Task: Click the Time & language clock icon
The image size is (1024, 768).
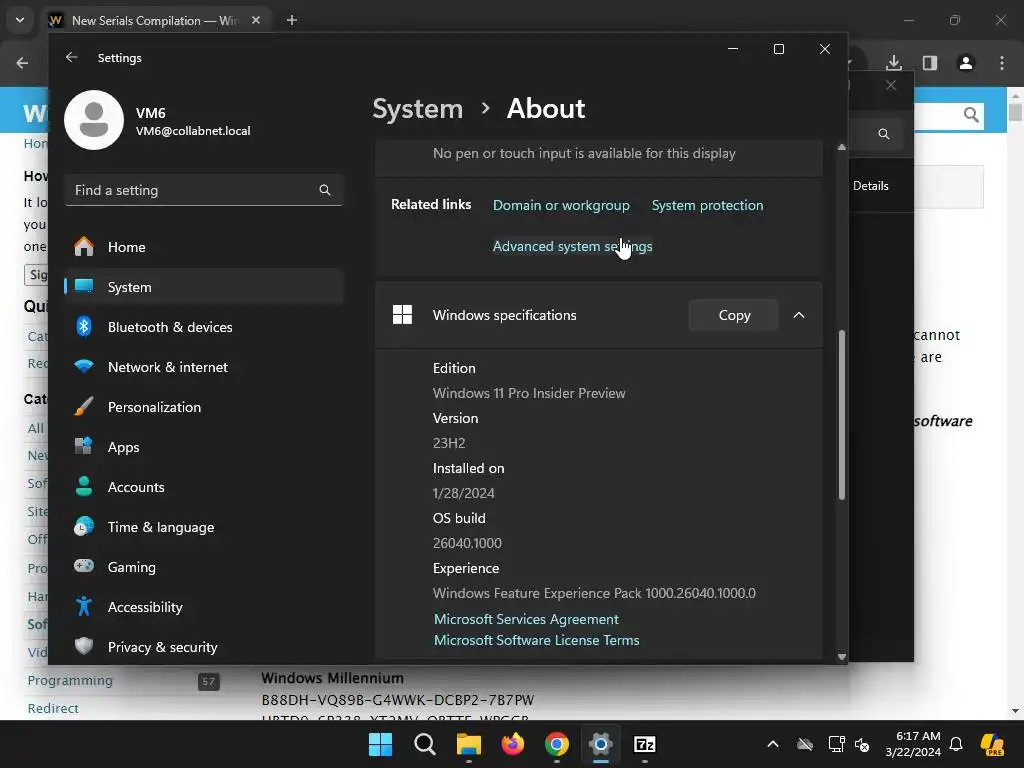Action: (x=84, y=526)
